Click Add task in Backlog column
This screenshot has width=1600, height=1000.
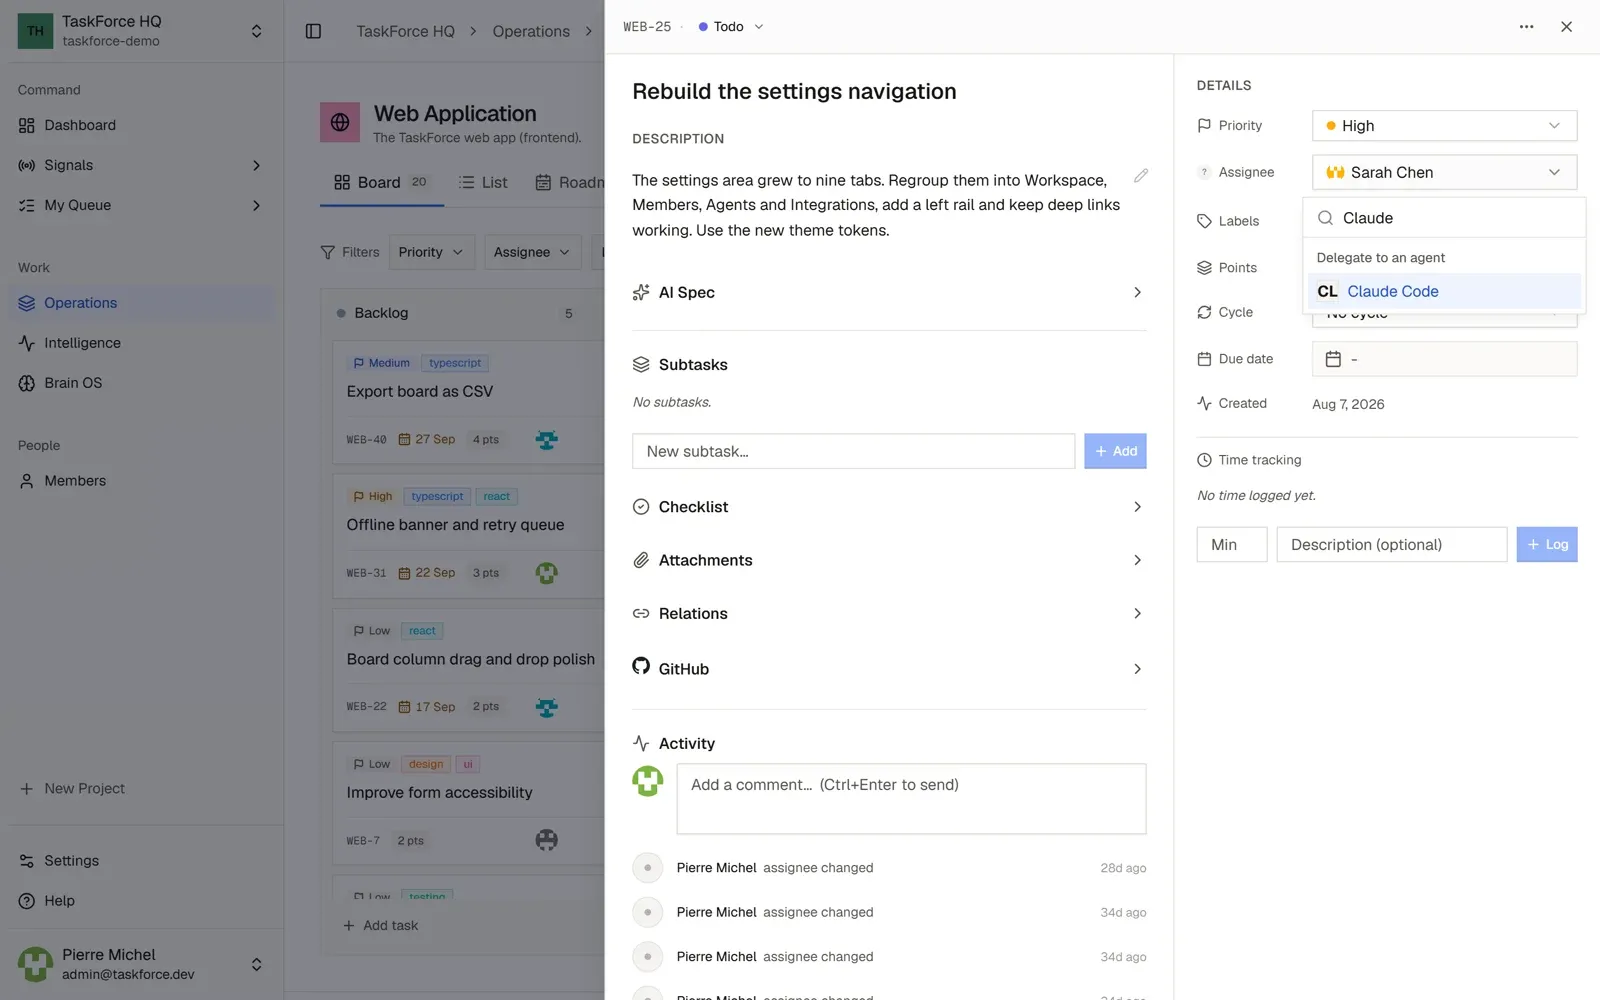(381, 926)
